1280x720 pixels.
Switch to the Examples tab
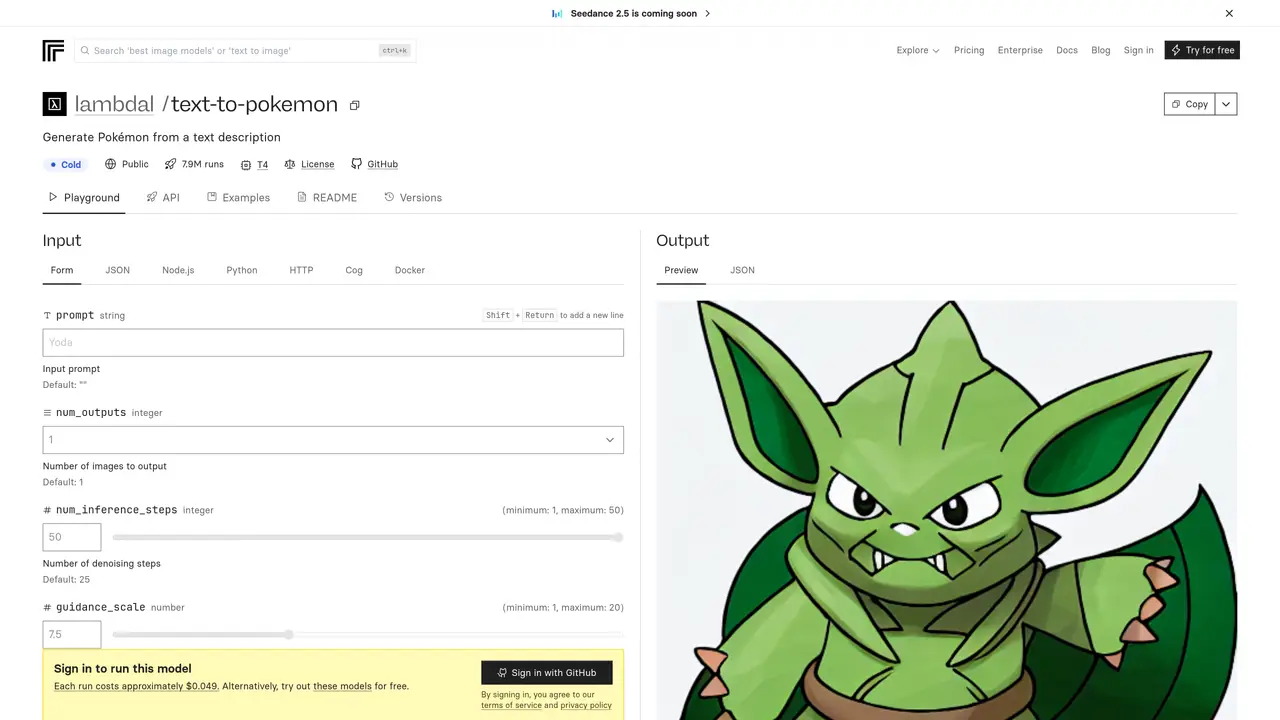click(238, 198)
